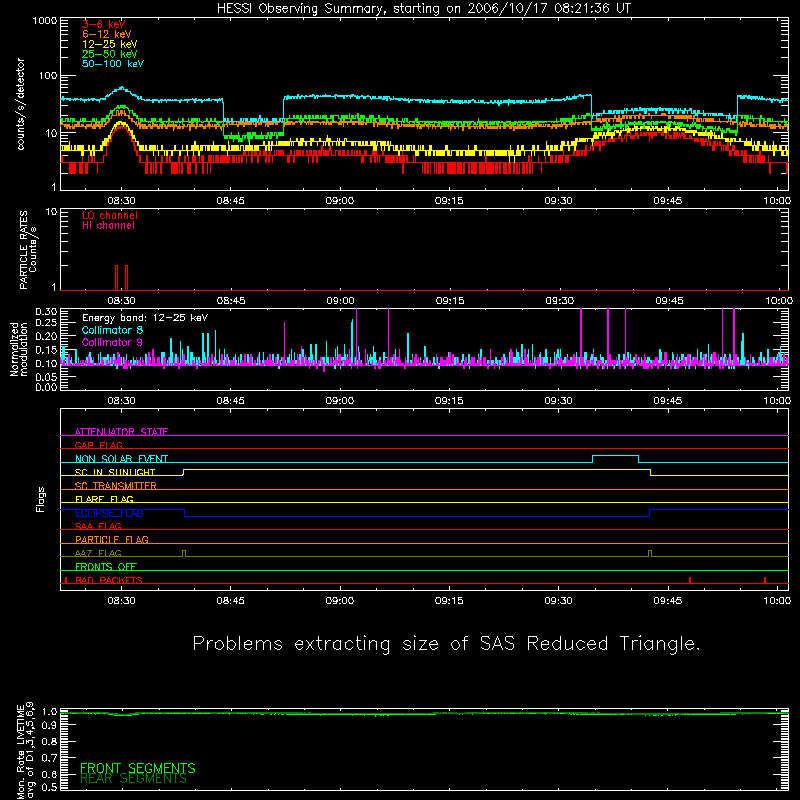This screenshot has width=800, height=800.
Task: Click the ATTENUATOR STATE flag label
Action: coord(121,432)
